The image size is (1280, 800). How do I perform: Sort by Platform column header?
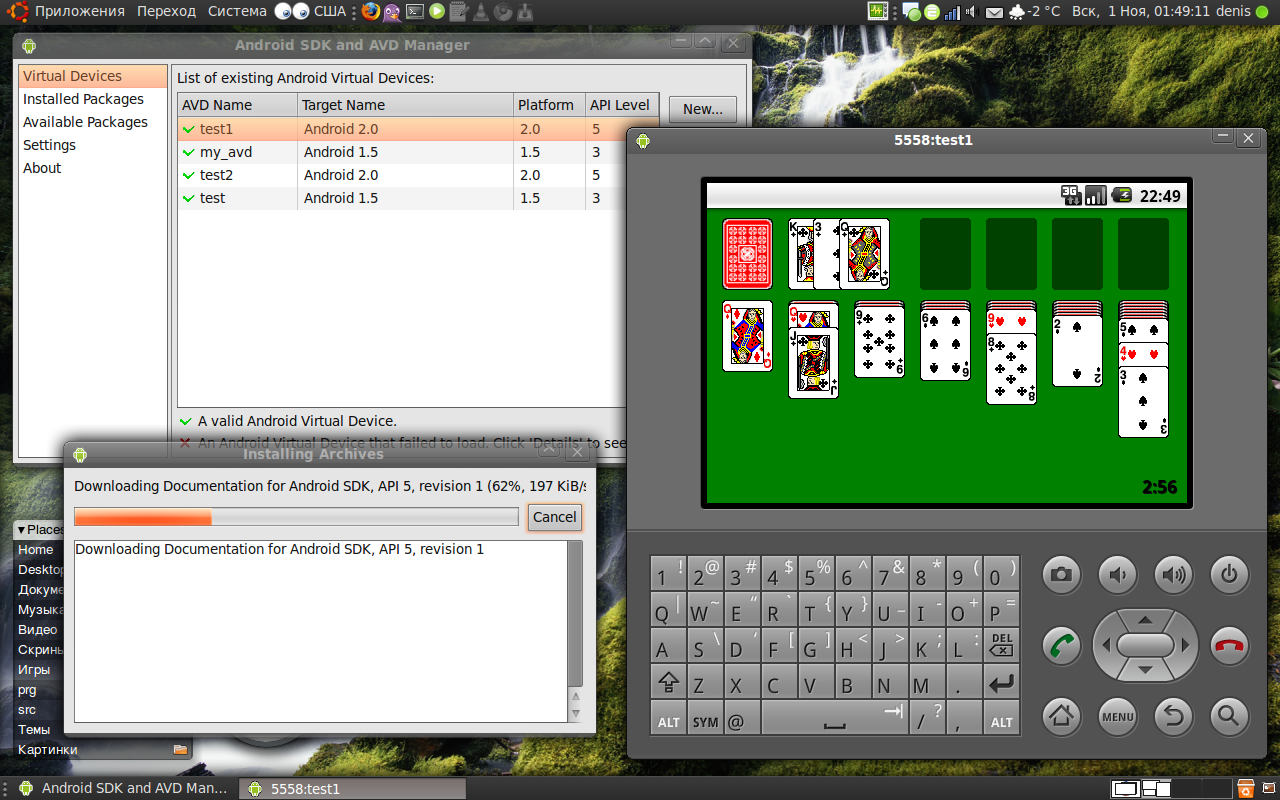click(549, 105)
